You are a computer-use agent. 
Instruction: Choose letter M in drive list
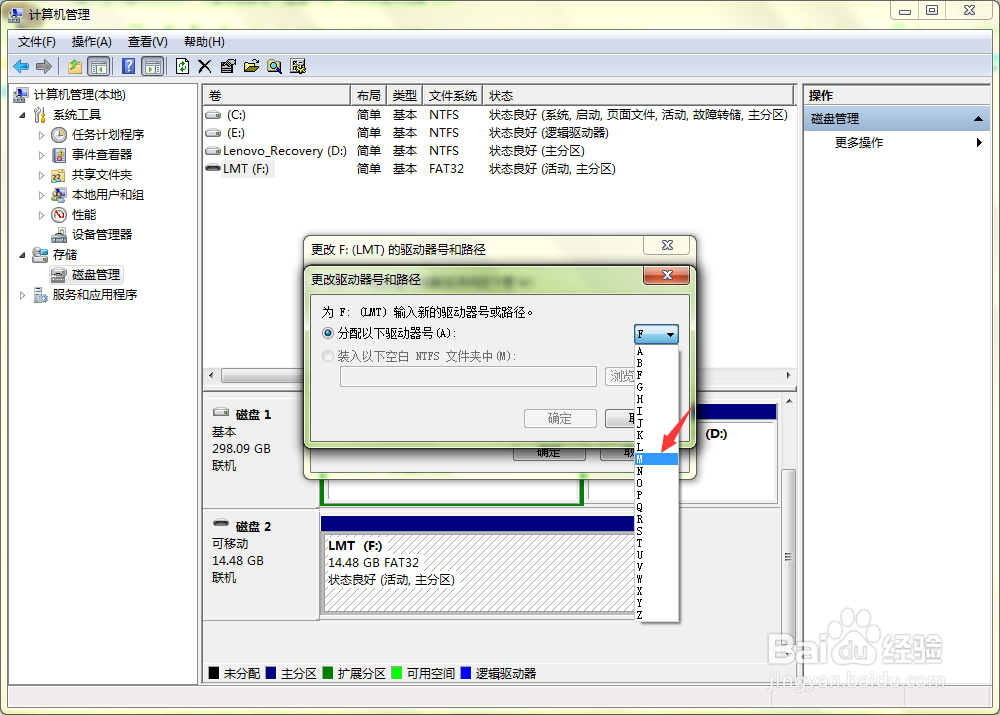656,459
